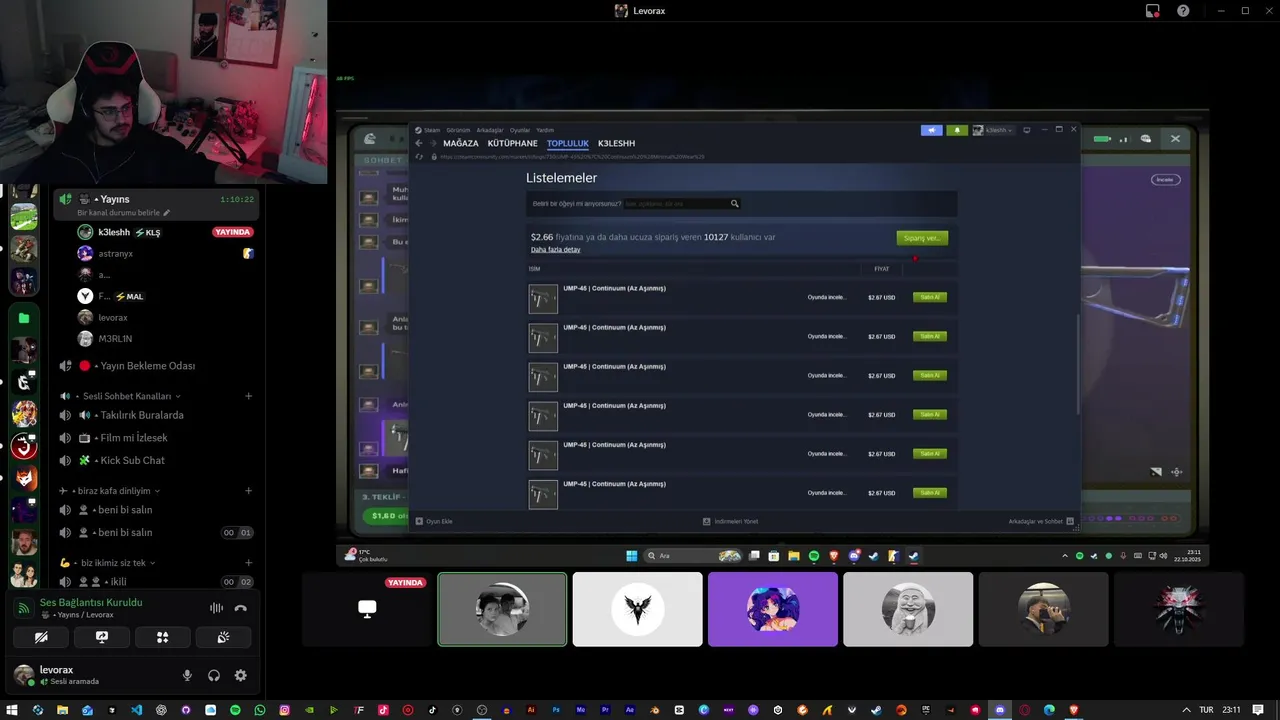Add channel to biz ikimiz siz tek category
1280x720 pixels.
point(249,563)
